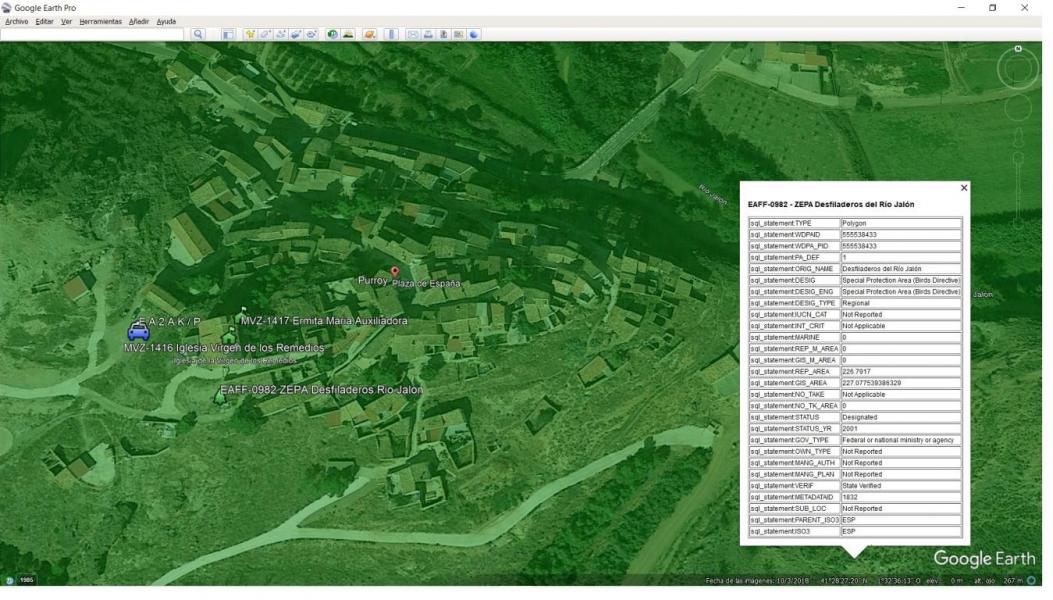Screen dimensions: 1053x600
Task: Click the zoom slider on the map
Action: (1018, 160)
